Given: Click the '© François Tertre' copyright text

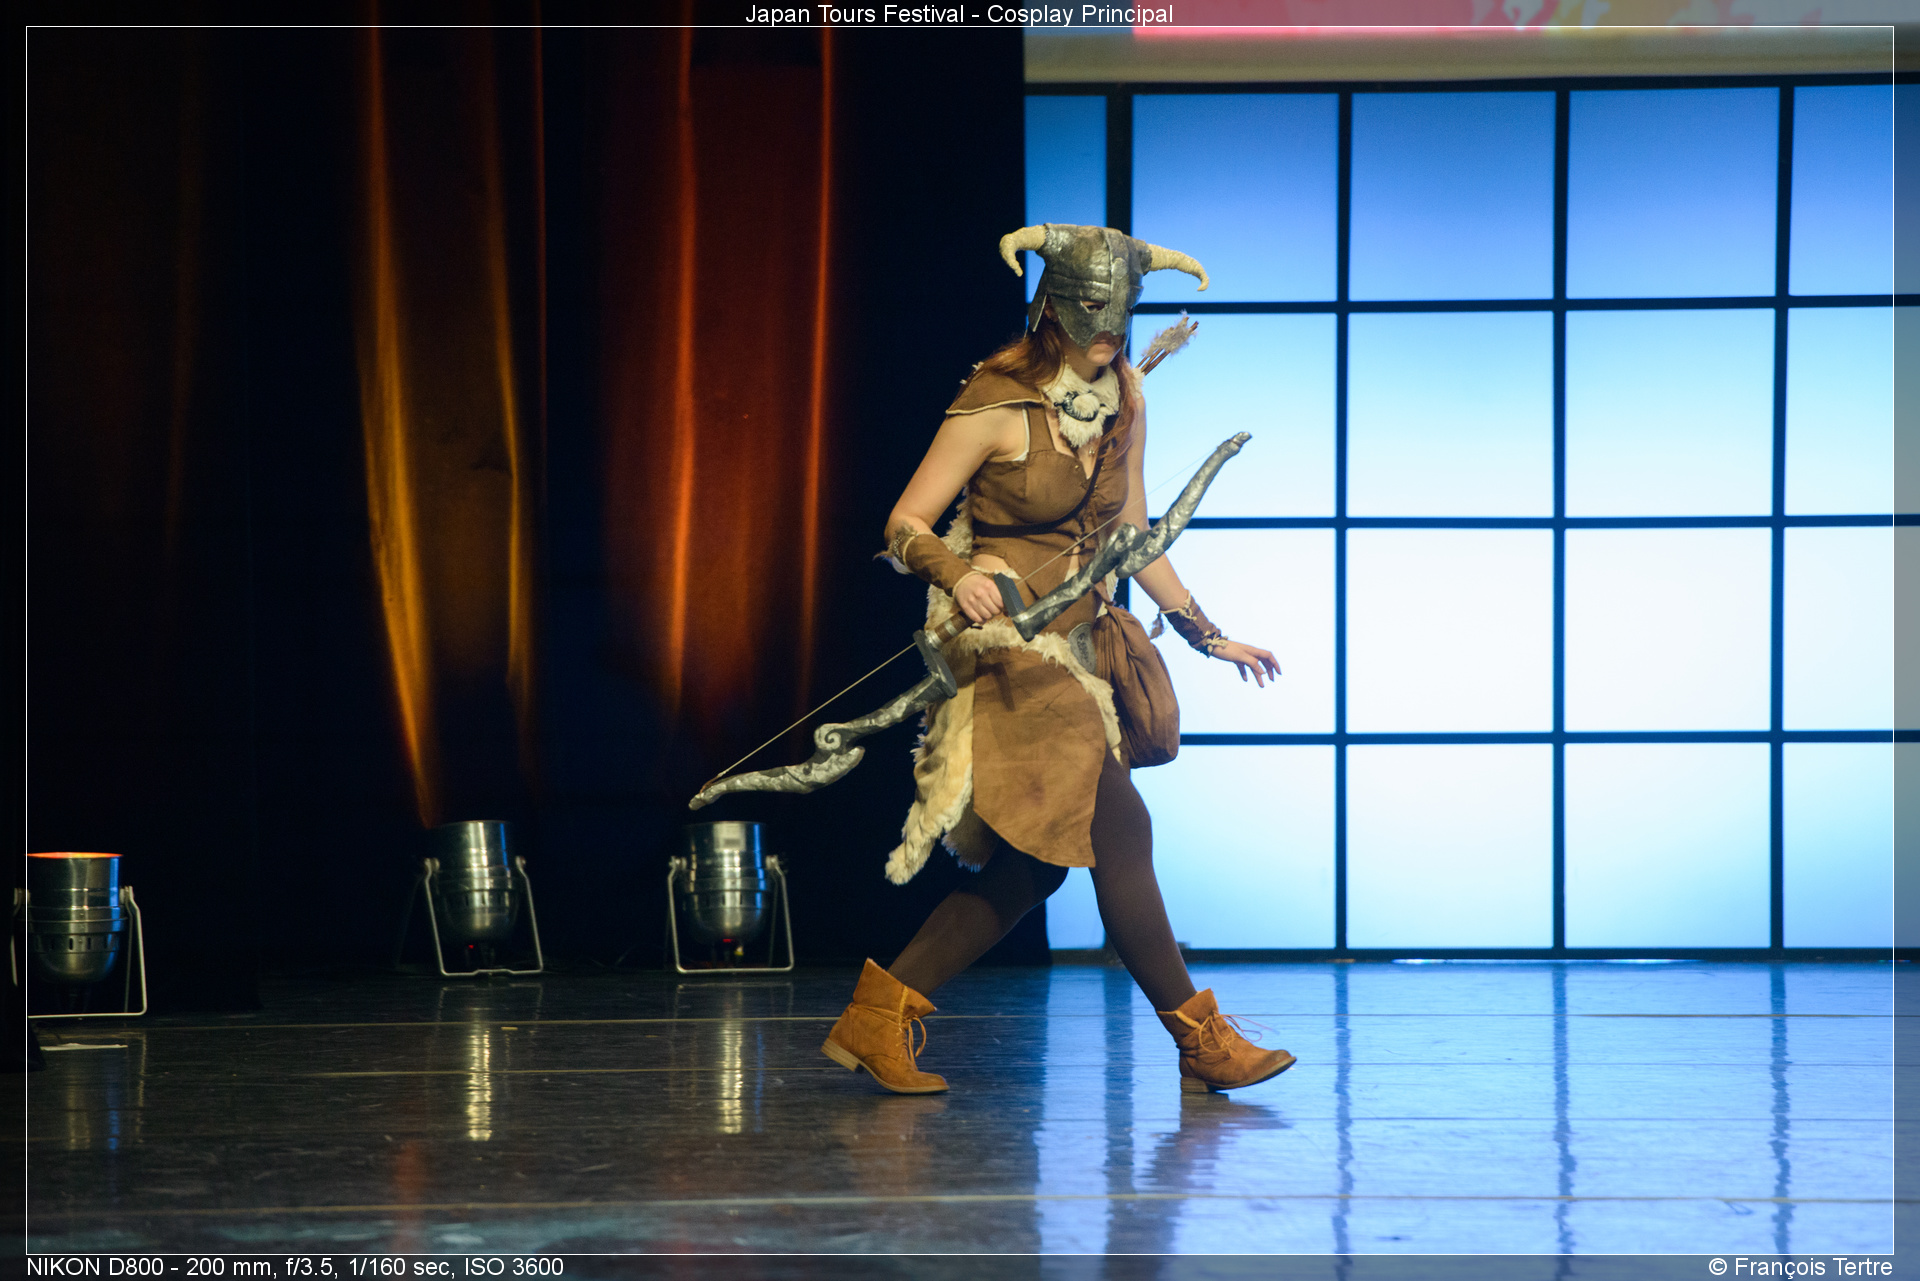Looking at the screenshot, I should click(1800, 1267).
